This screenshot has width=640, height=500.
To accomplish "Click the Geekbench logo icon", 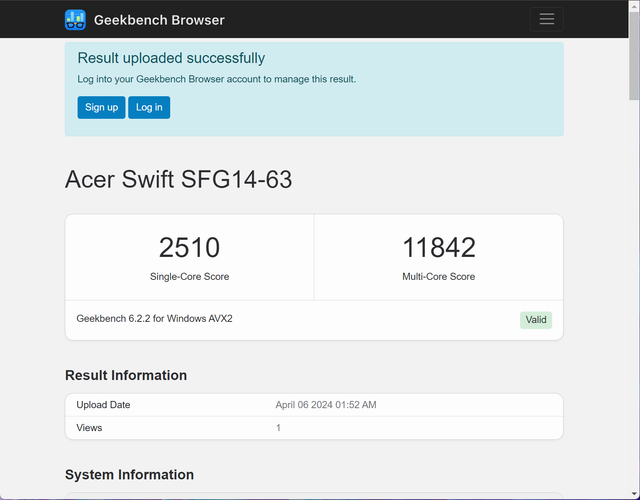I will [x=75, y=20].
